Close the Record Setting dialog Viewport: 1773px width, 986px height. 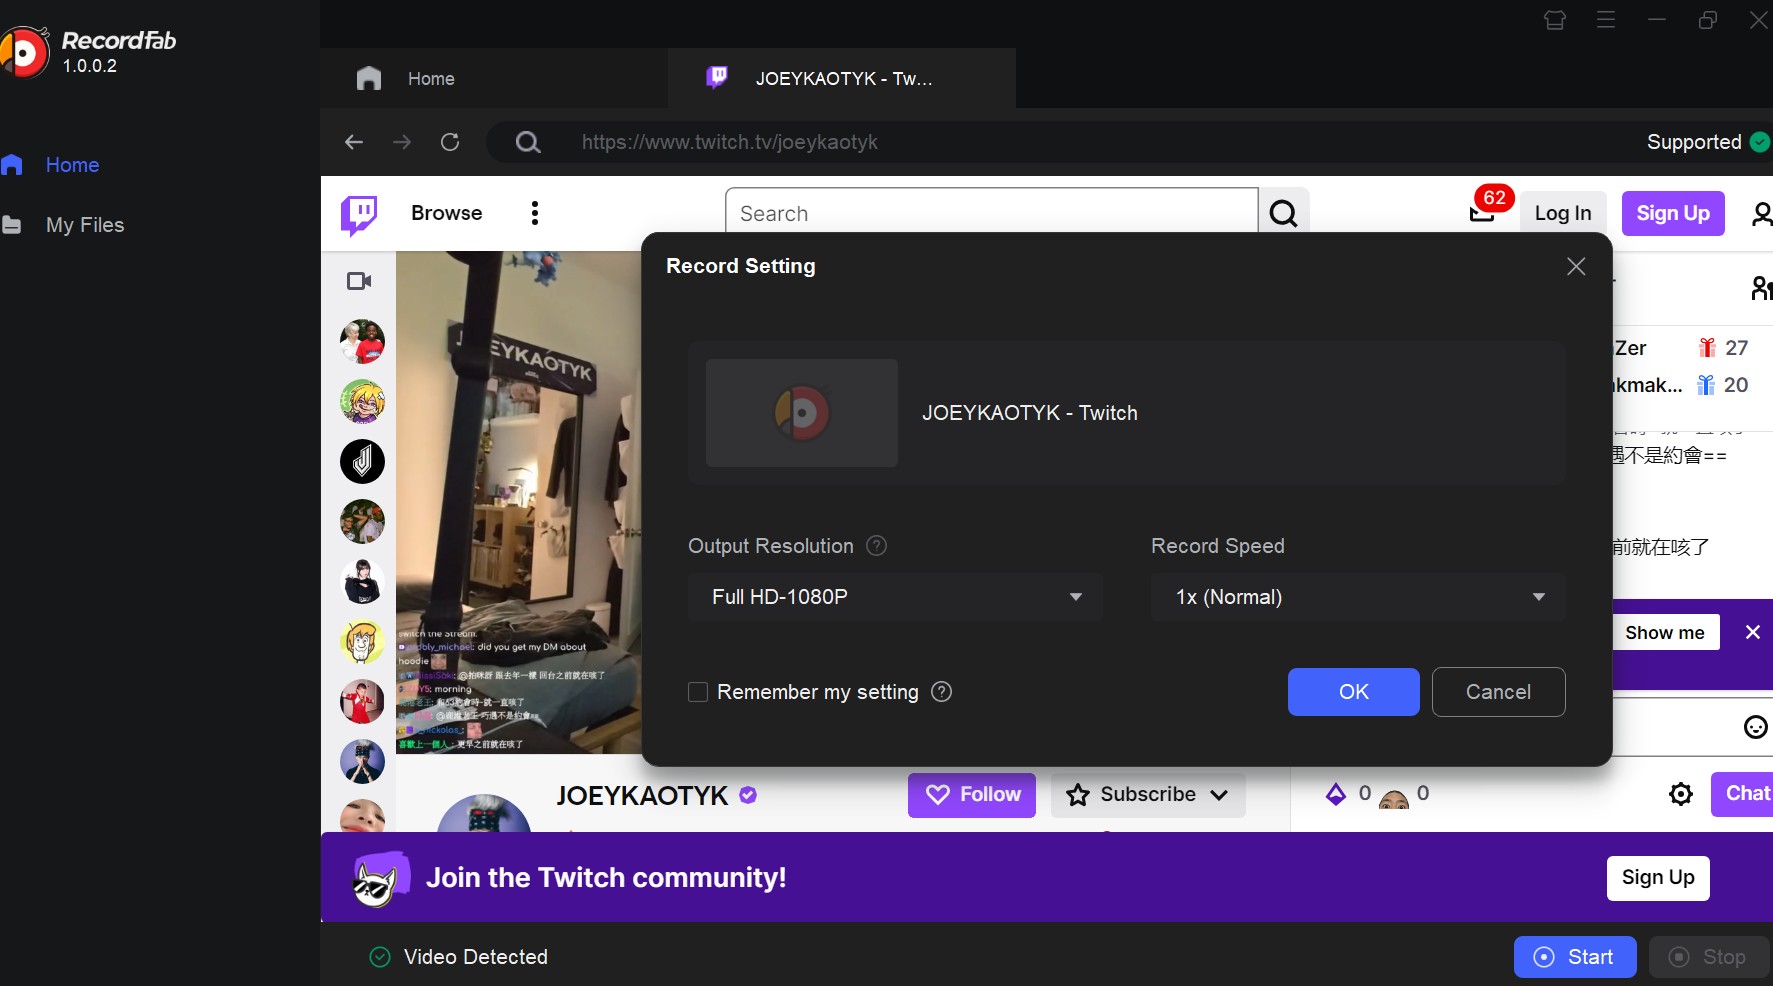coord(1576,266)
